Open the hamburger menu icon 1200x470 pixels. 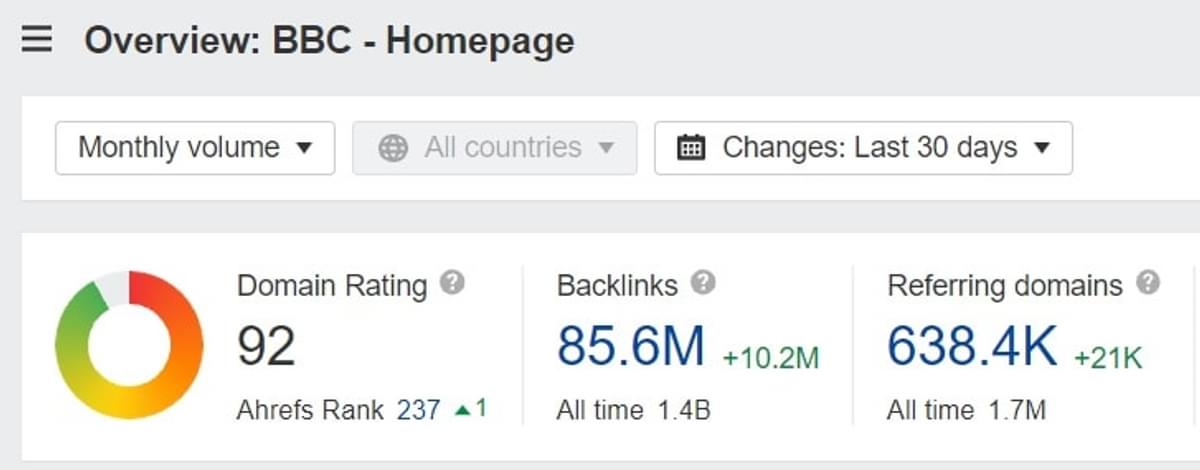tap(37, 41)
